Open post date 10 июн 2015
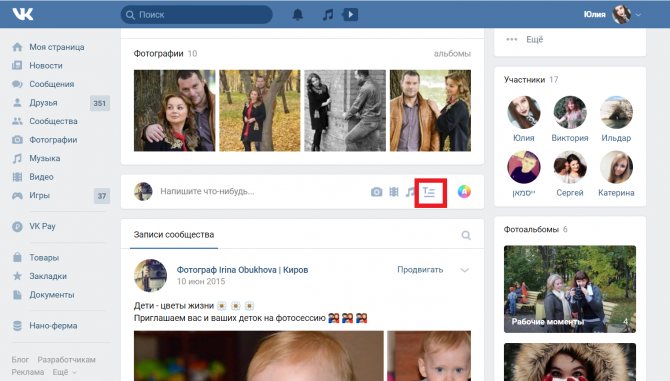Screen dimensions: 670x381 [x=201, y=281]
